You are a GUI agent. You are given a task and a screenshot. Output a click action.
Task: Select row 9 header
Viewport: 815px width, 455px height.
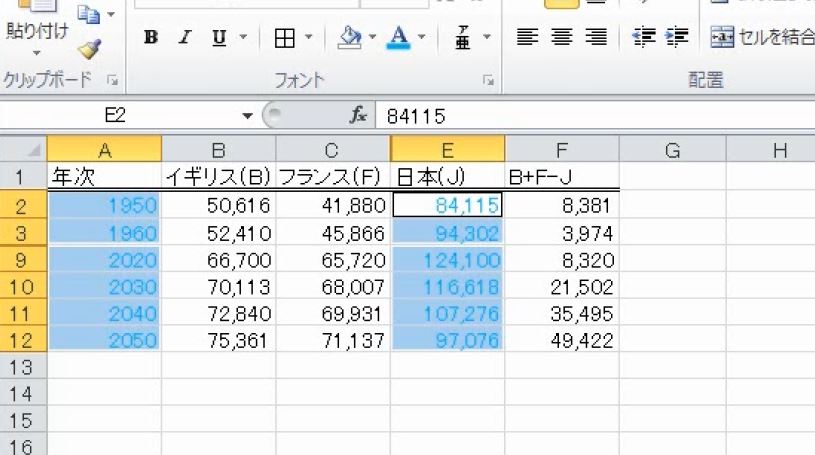(x=23, y=259)
